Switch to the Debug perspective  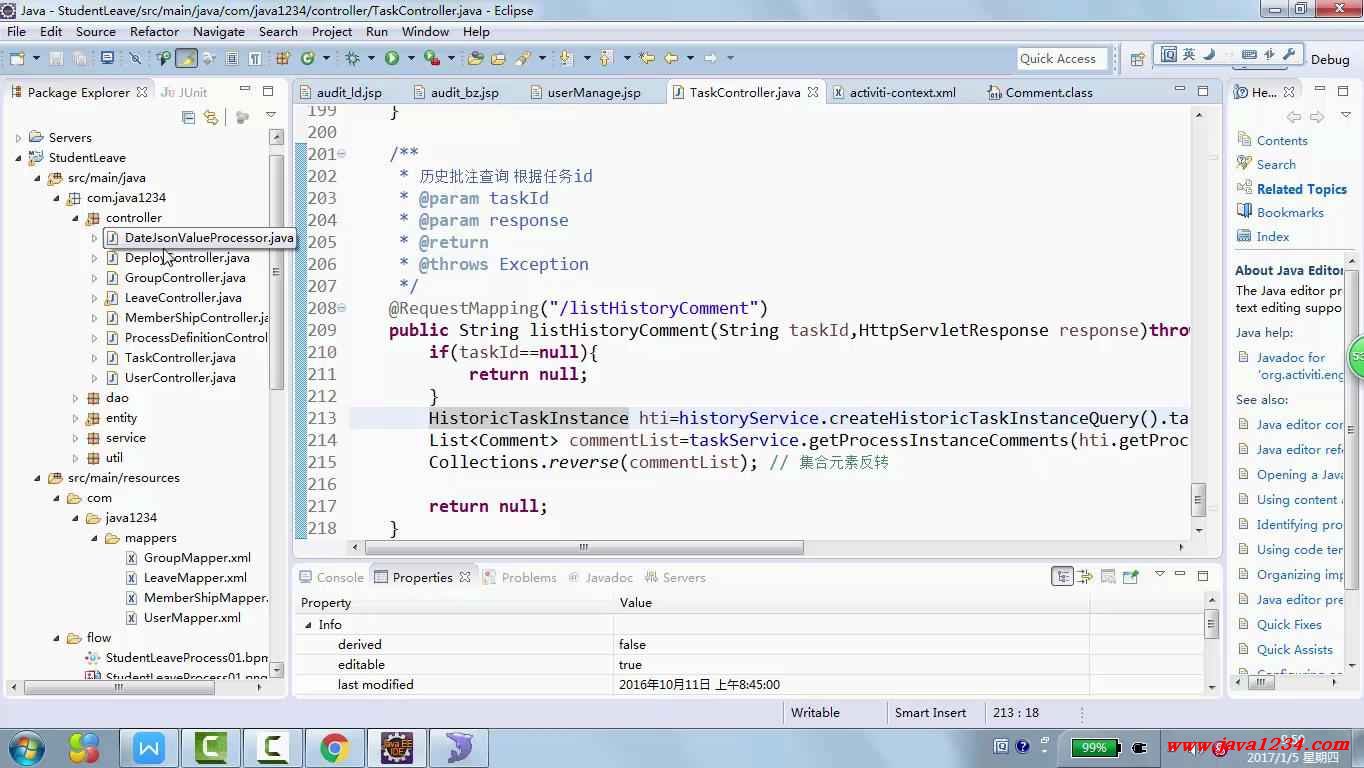[1330, 59]
